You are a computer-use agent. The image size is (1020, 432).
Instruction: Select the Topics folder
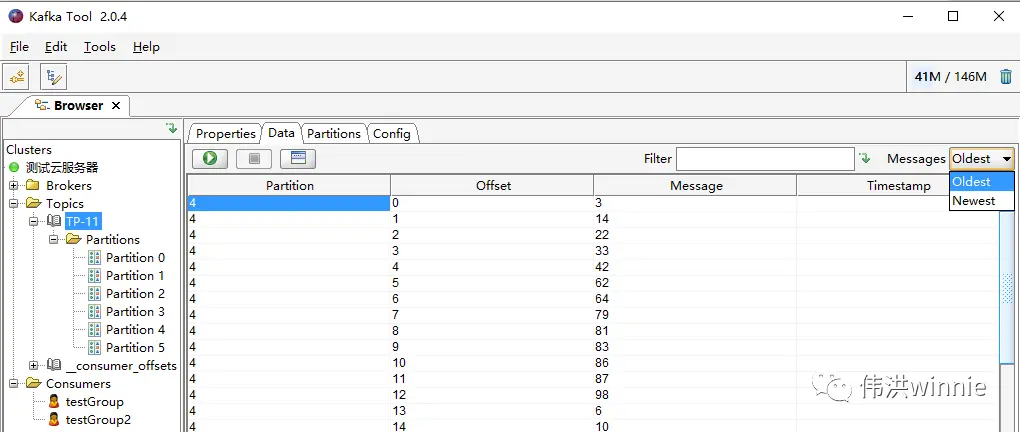[64, 204]
